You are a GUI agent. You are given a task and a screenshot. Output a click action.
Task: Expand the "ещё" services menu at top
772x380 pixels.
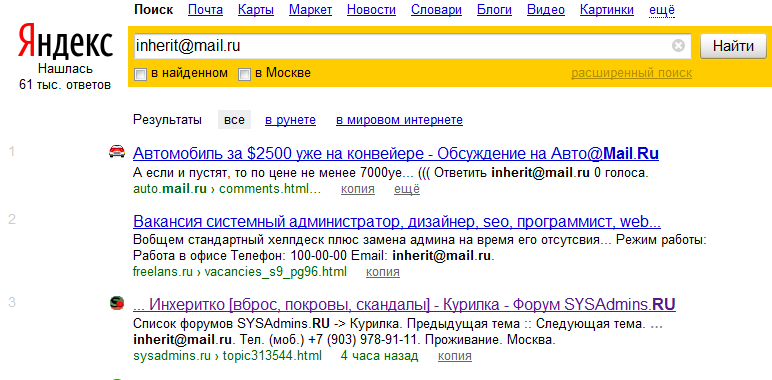pyautogui.click(x=662, y=10)
